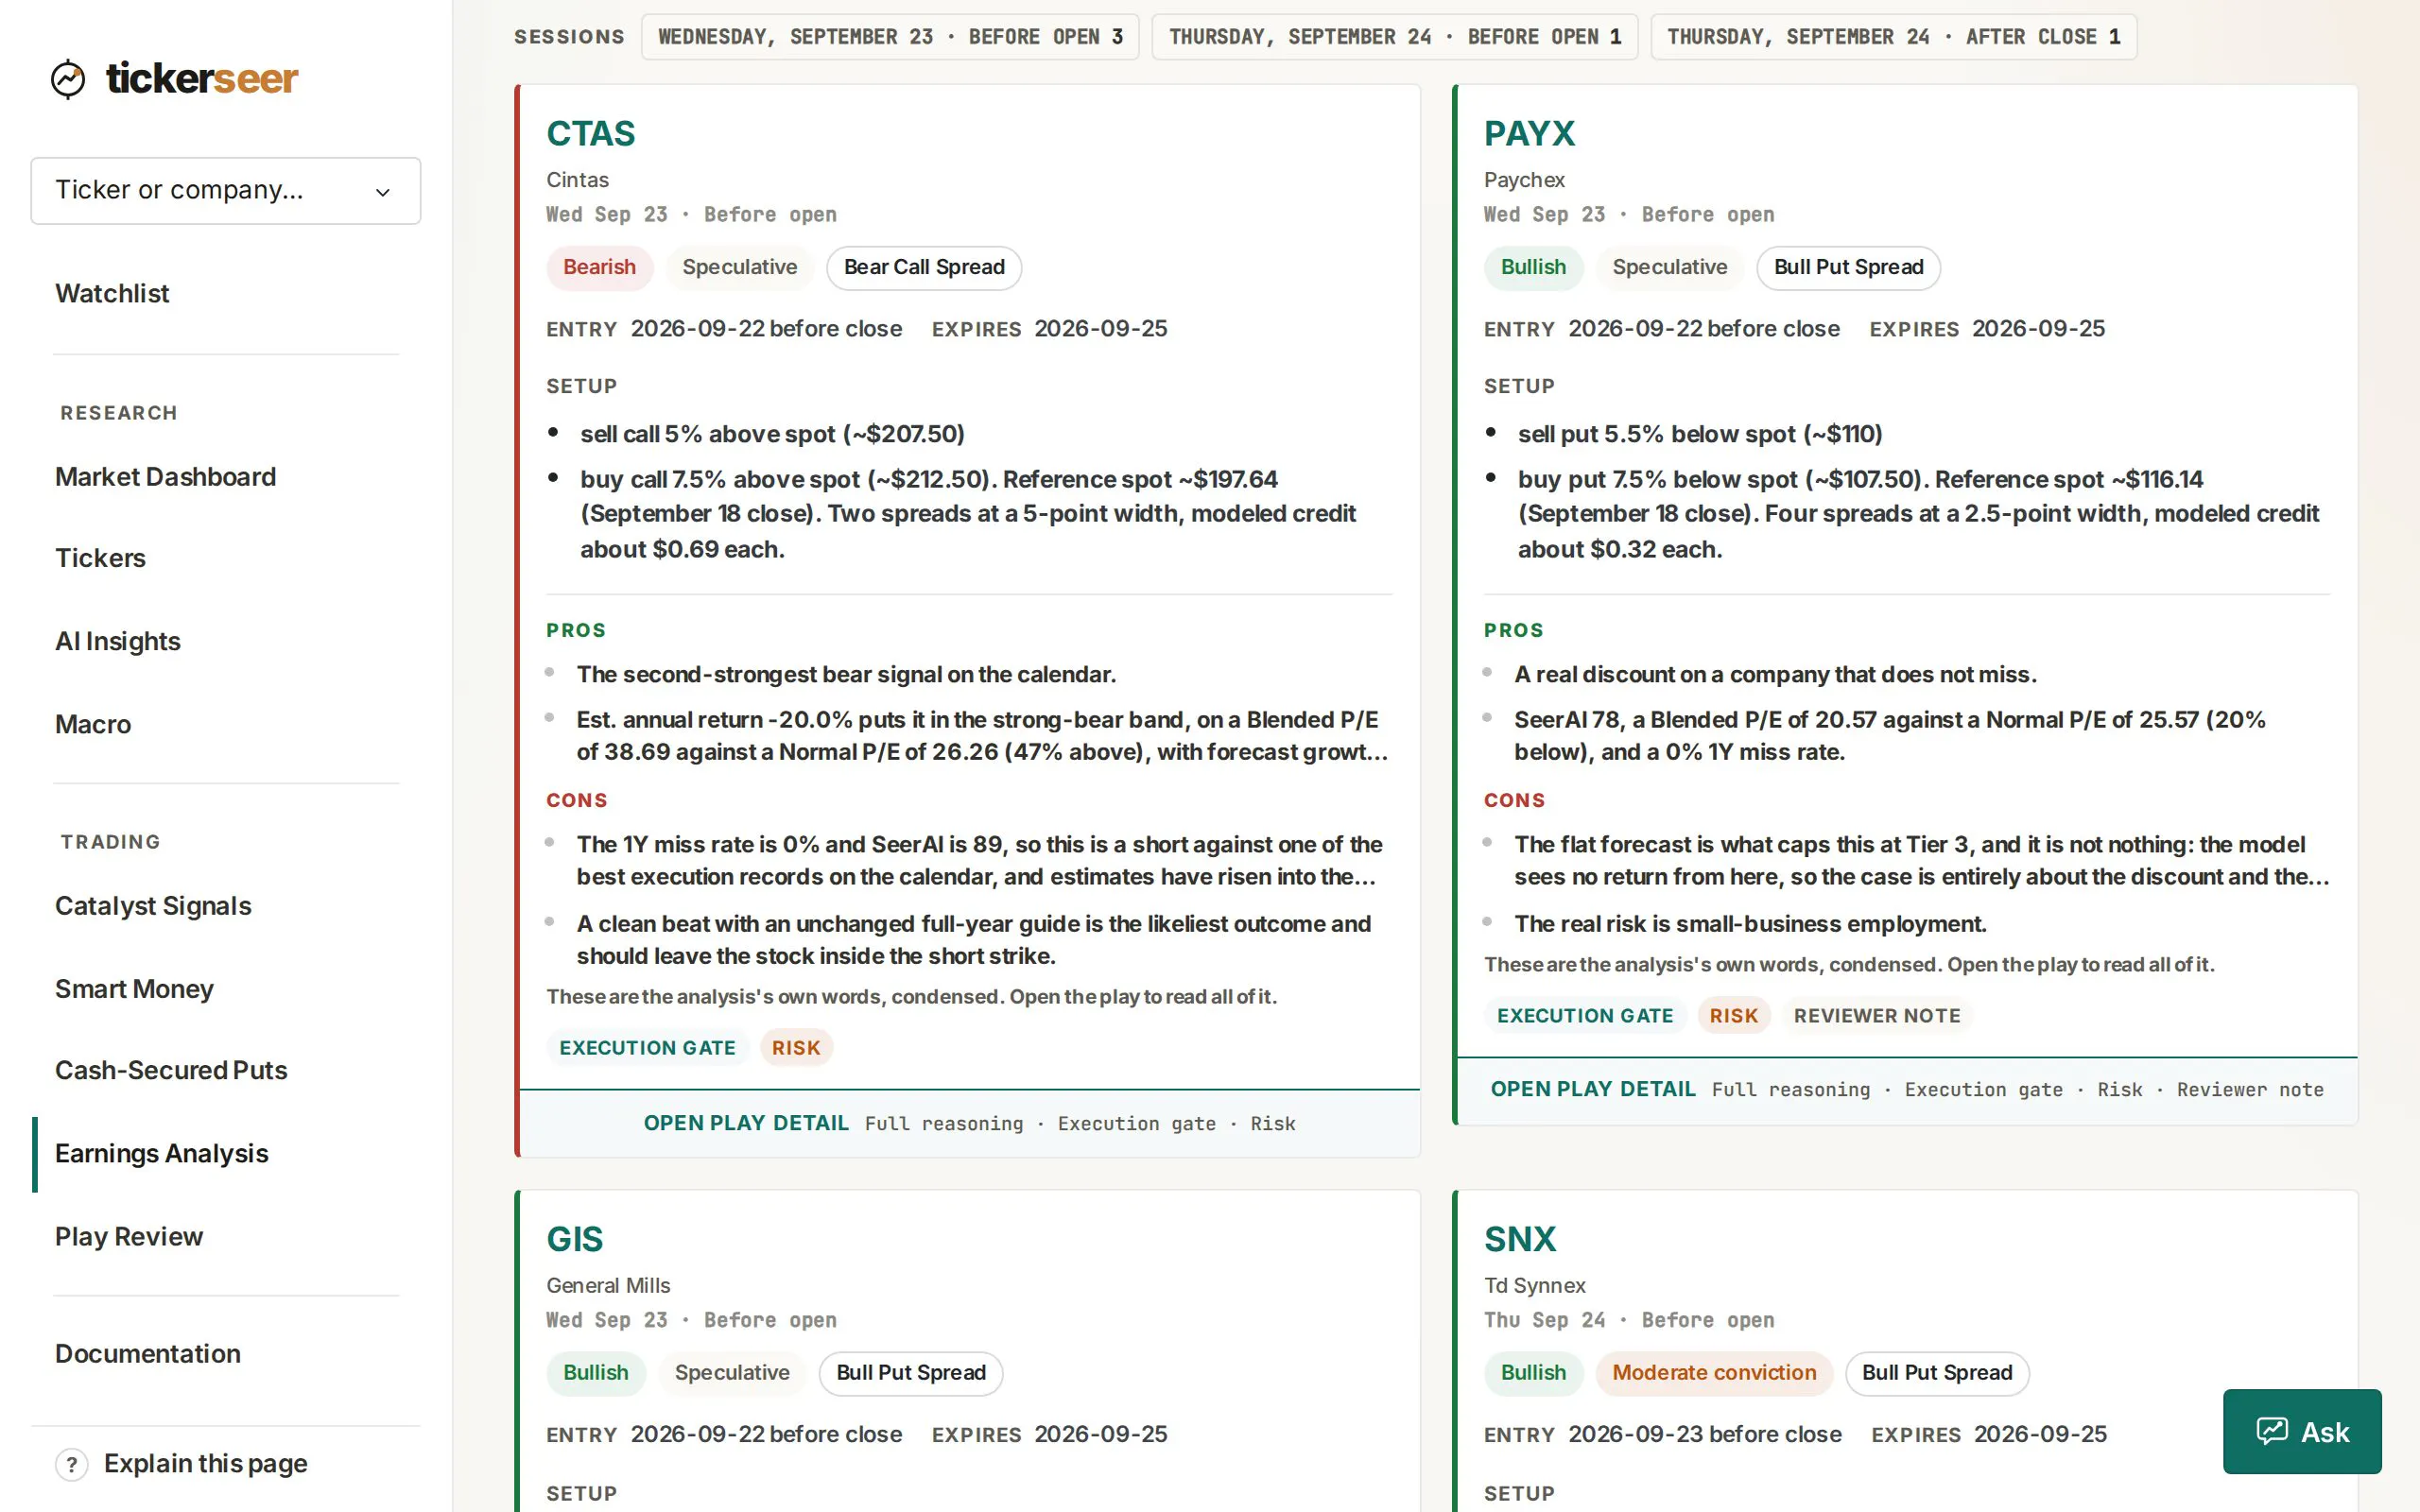This screenshot has height=1512, width=2420.
Task: Click the EXECUTION GATE chip on PAYX
Action: (x=1585, y=1016)
